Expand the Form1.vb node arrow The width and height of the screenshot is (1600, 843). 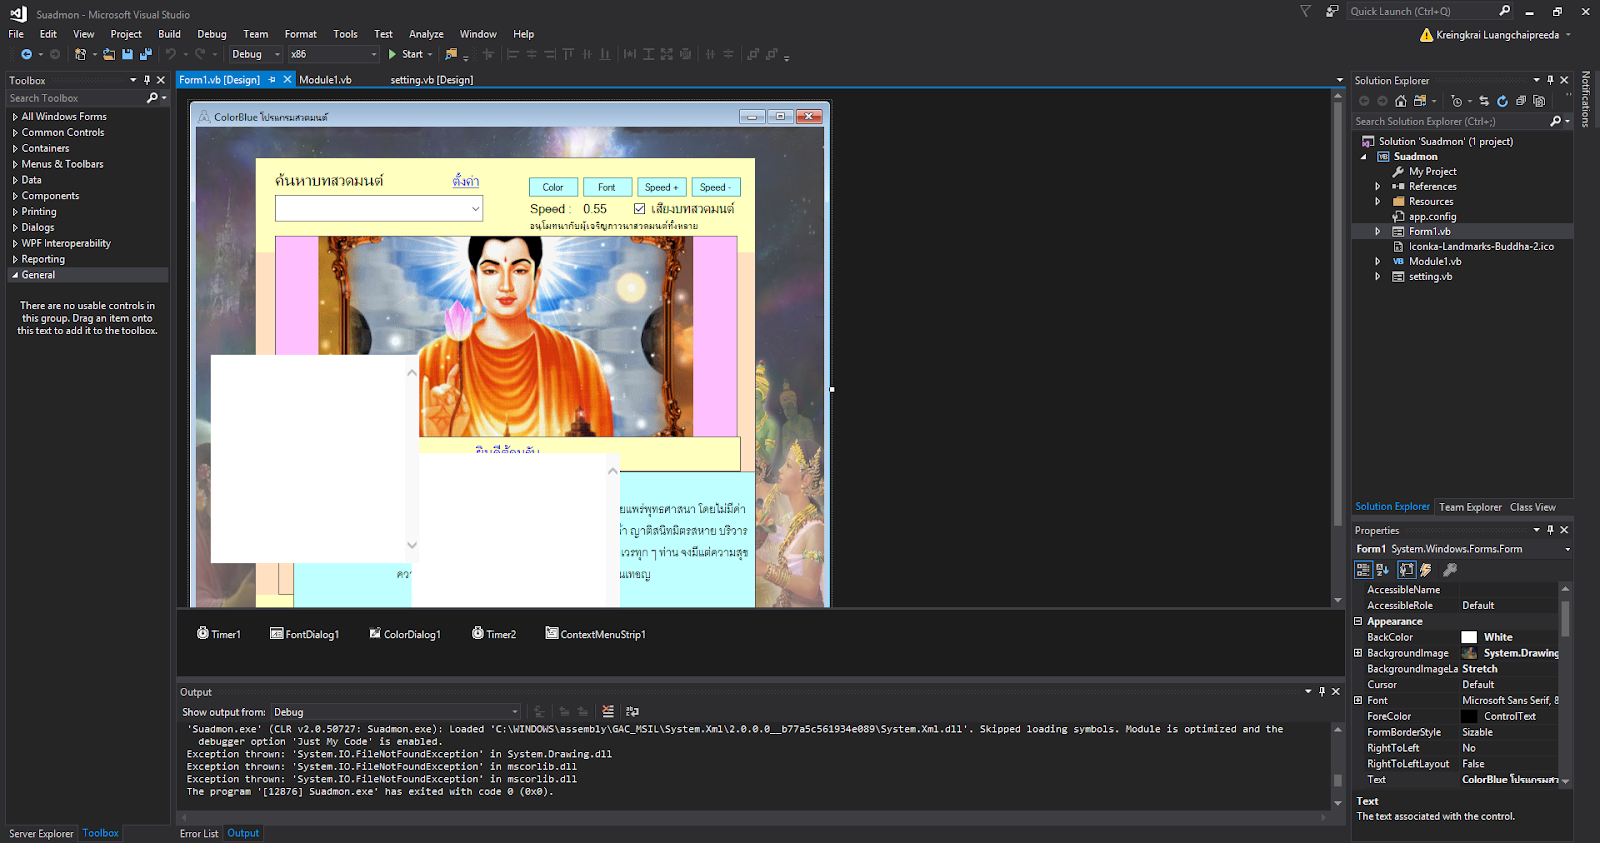[x=1378, y=232]
